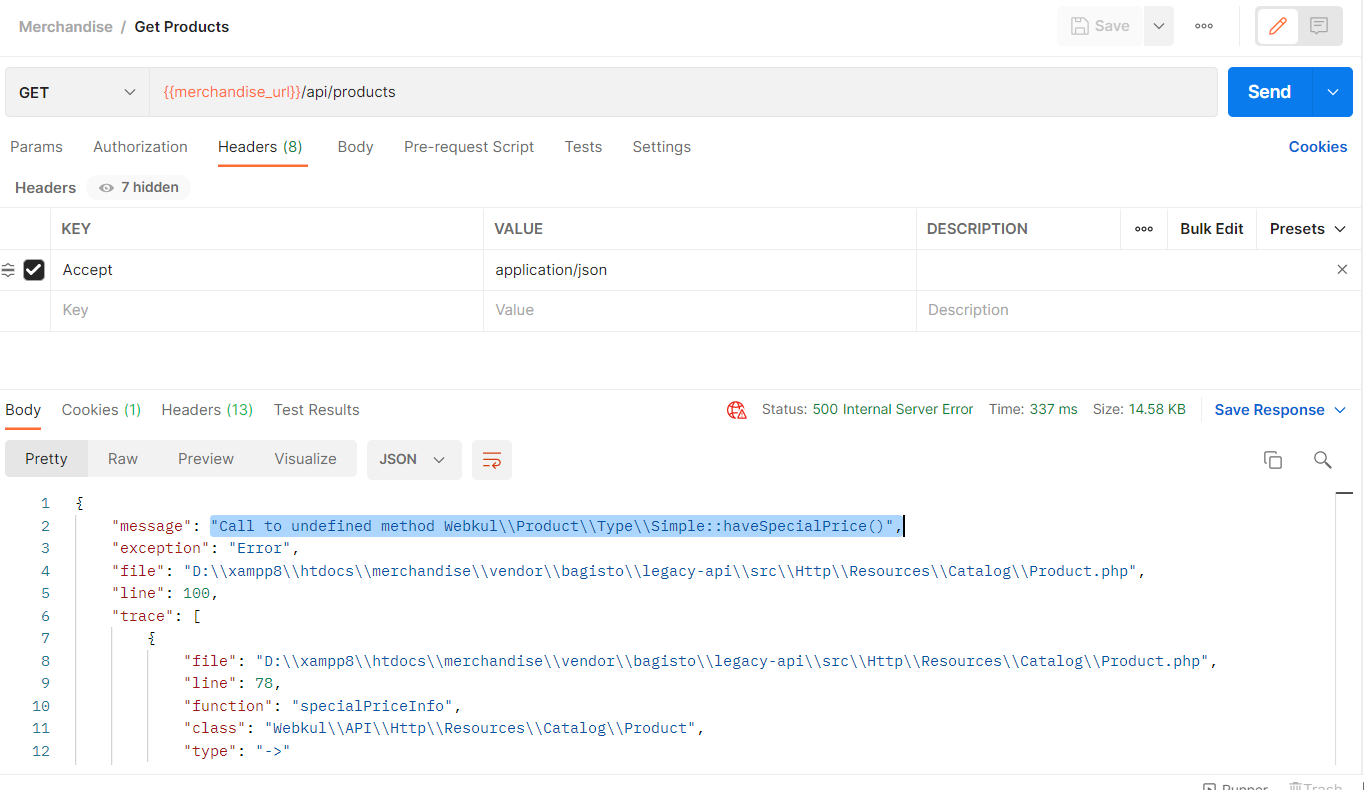The height and width of the screenshot is (790, 1364).
Task: Select the Headers (8) request tab
Action: (260, 146)
